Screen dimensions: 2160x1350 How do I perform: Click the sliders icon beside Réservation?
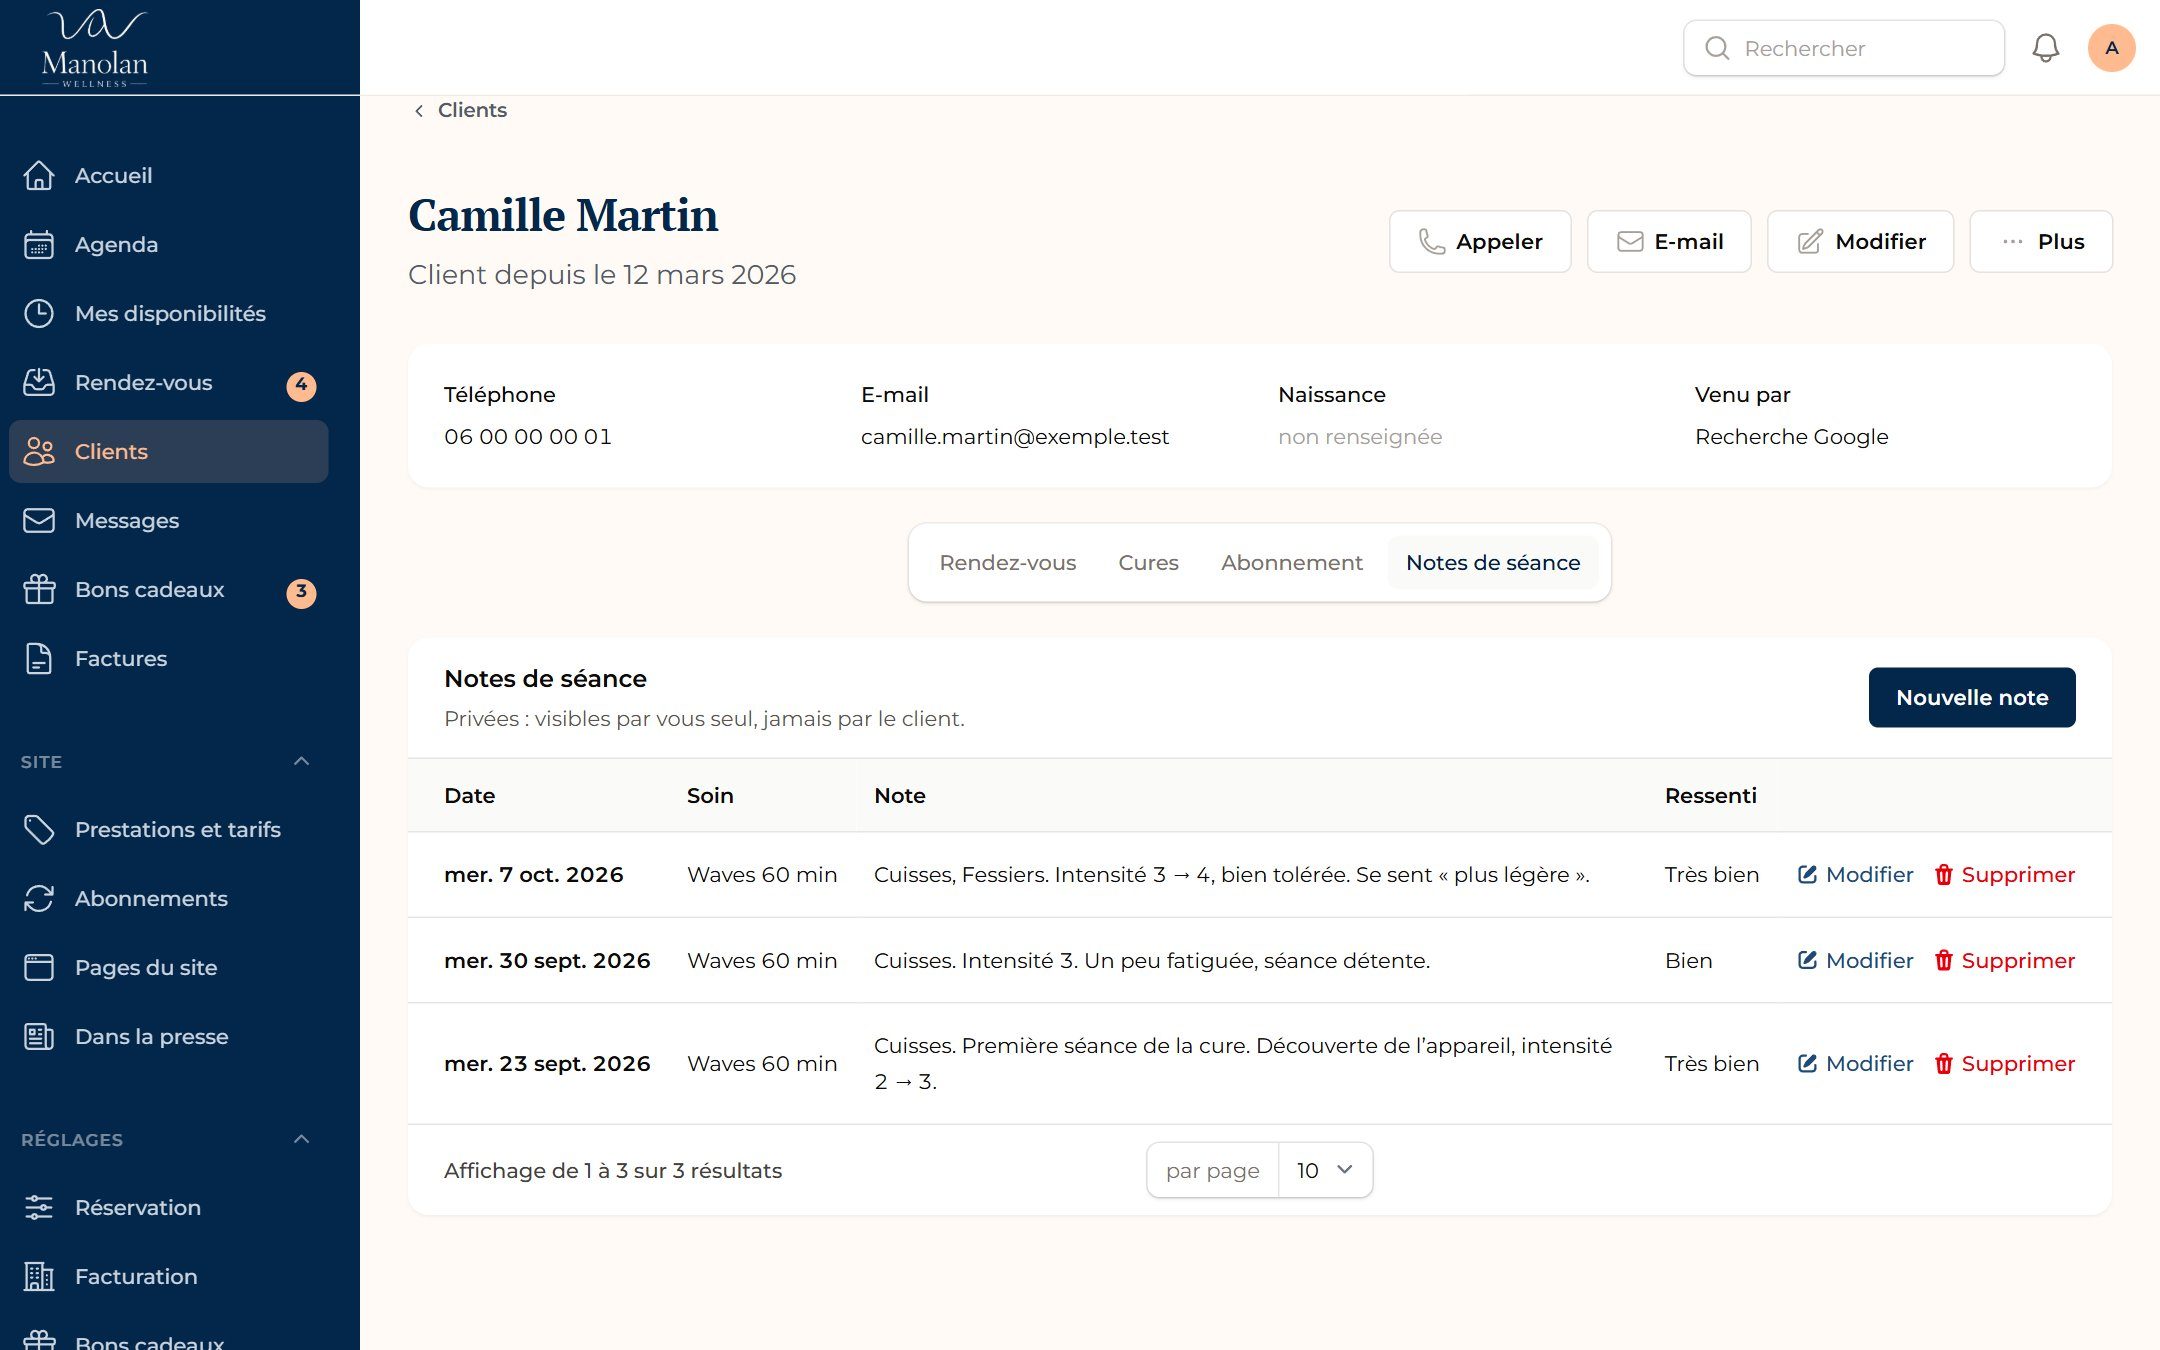pyautogui.click(x=39, y=1207)
